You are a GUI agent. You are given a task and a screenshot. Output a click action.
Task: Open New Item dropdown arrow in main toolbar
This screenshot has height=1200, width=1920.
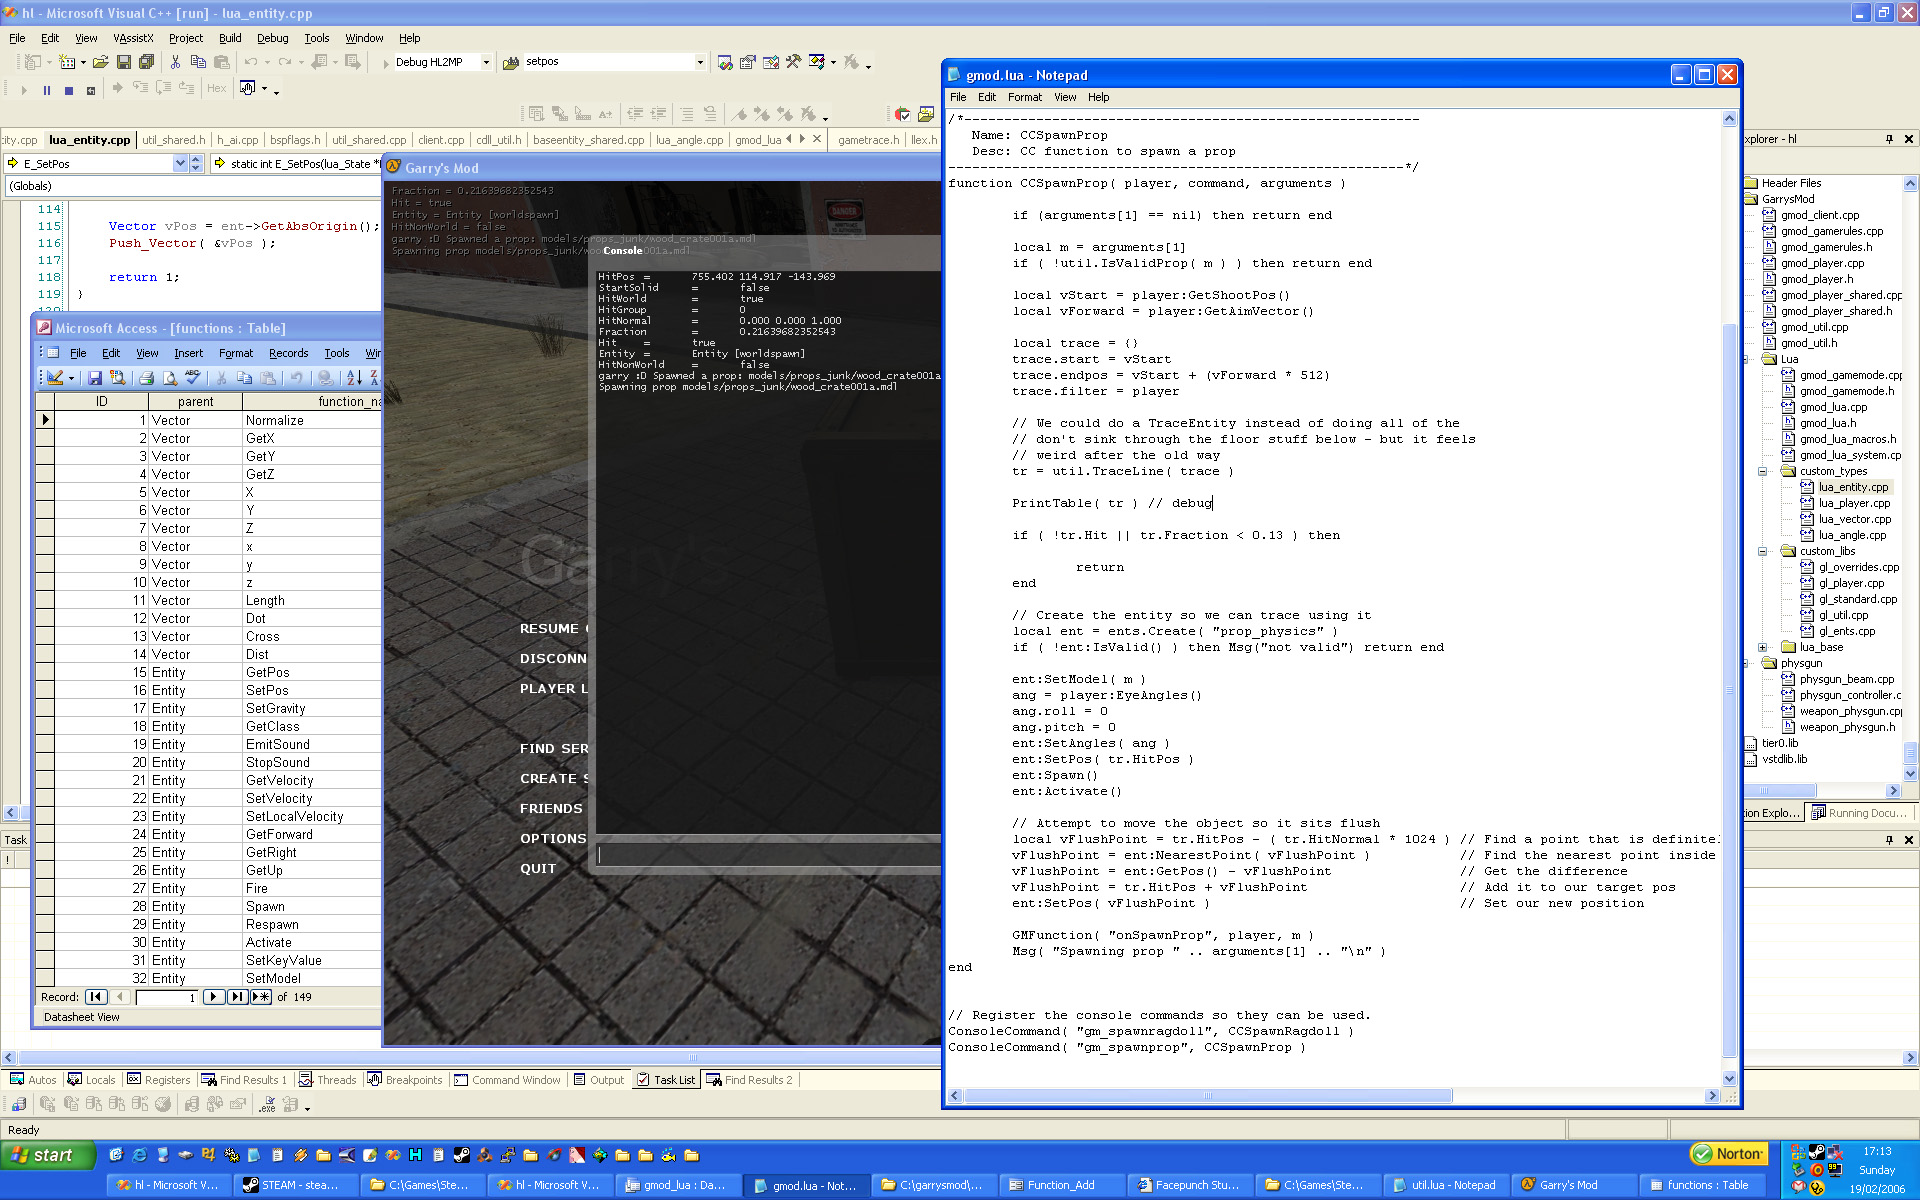pyautogui.click(x=83, y=62)
